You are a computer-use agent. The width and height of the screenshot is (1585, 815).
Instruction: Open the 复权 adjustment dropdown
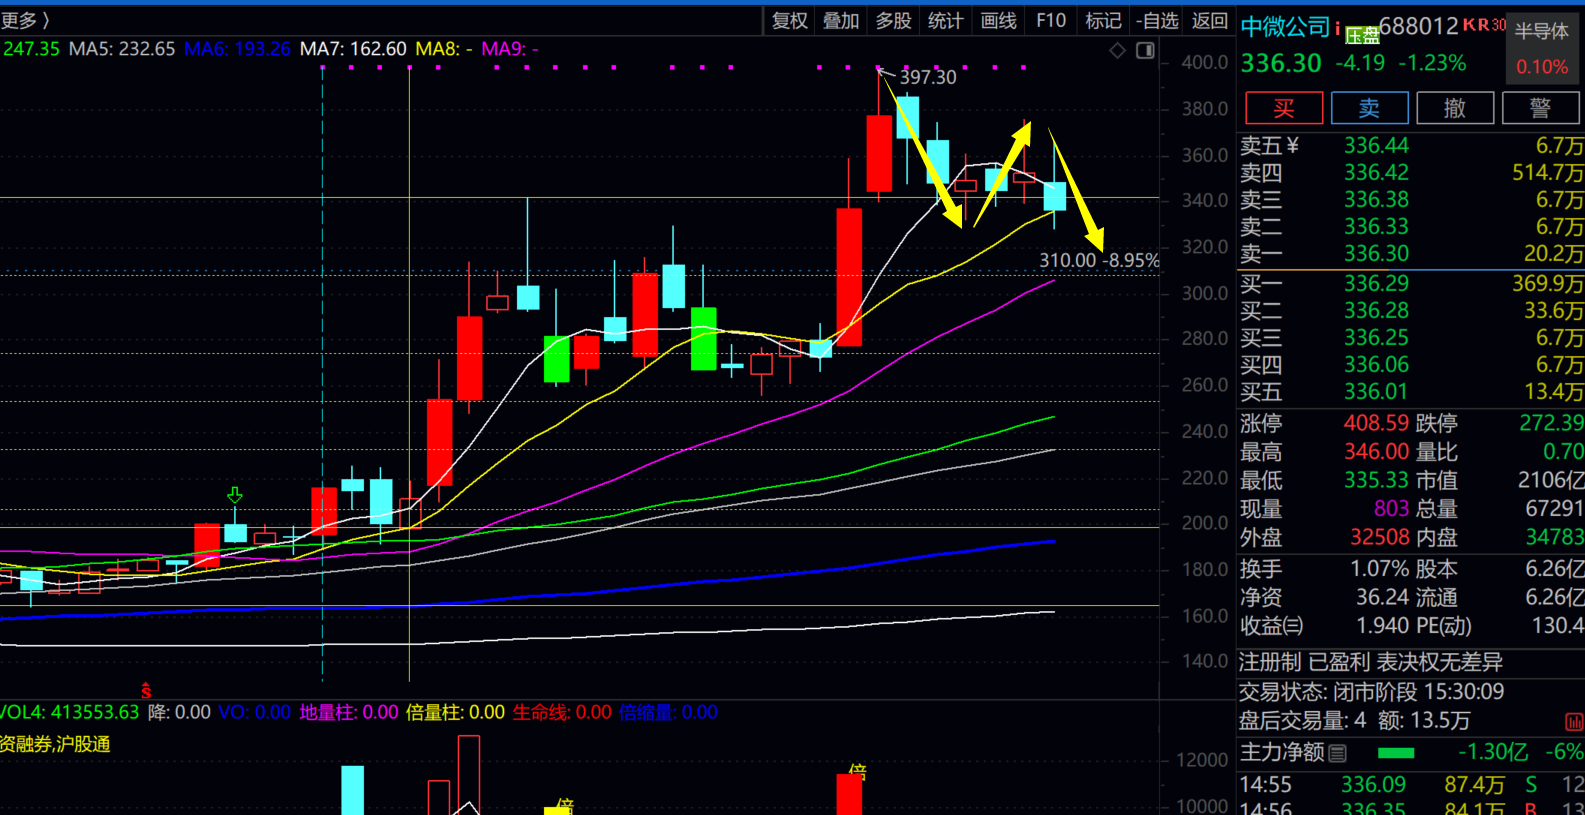point(789,20)
